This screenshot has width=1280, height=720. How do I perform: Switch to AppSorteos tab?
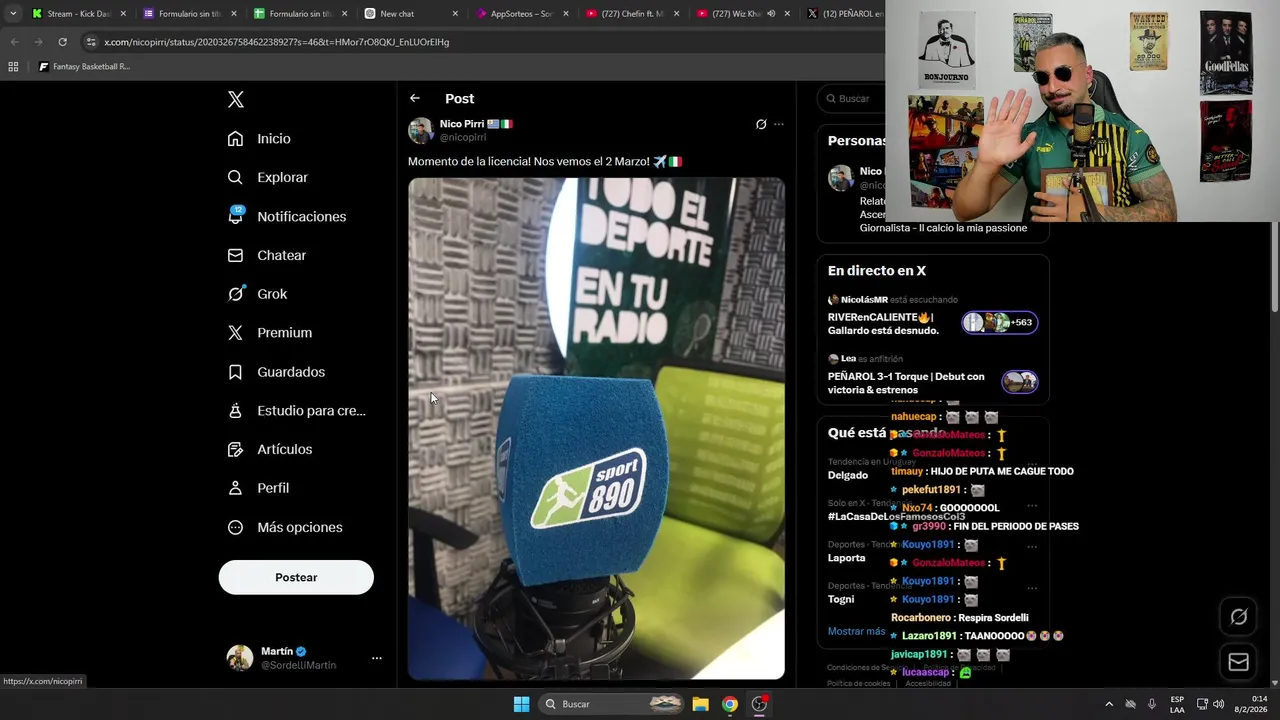click(x=522, y=14)
